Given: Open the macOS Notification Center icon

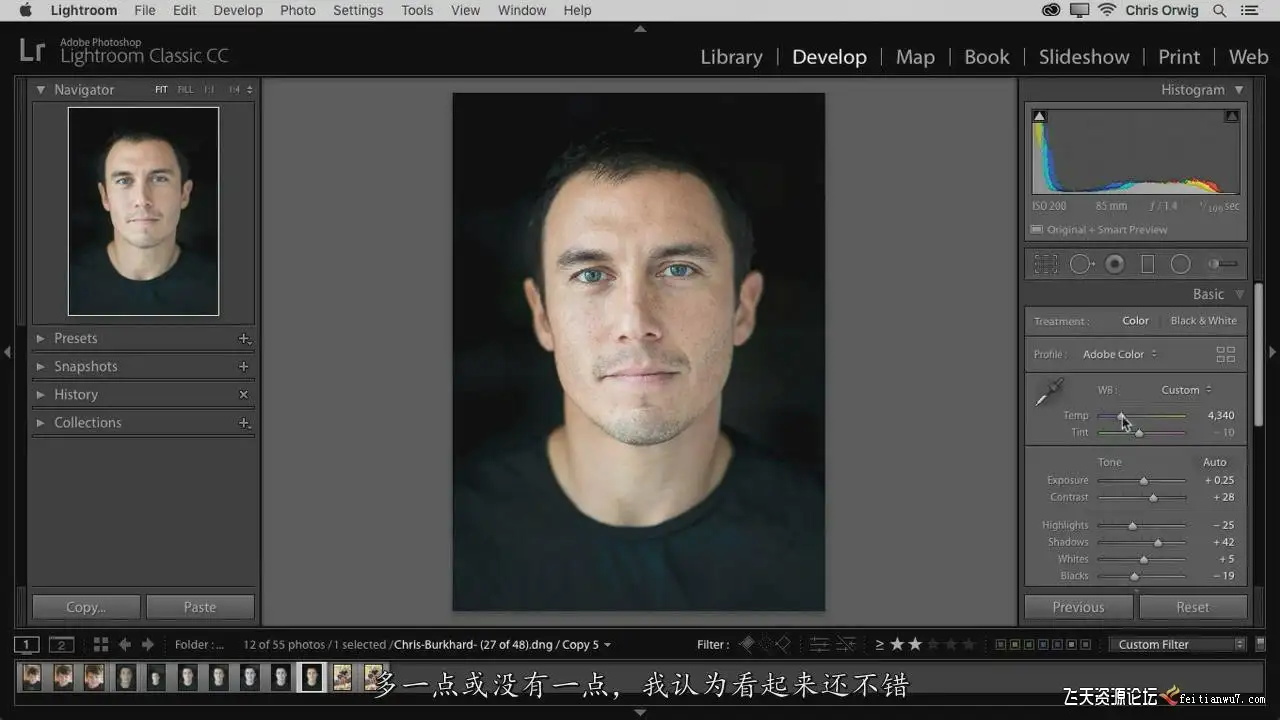Looking at the screenshot, I should point(1251,10).
